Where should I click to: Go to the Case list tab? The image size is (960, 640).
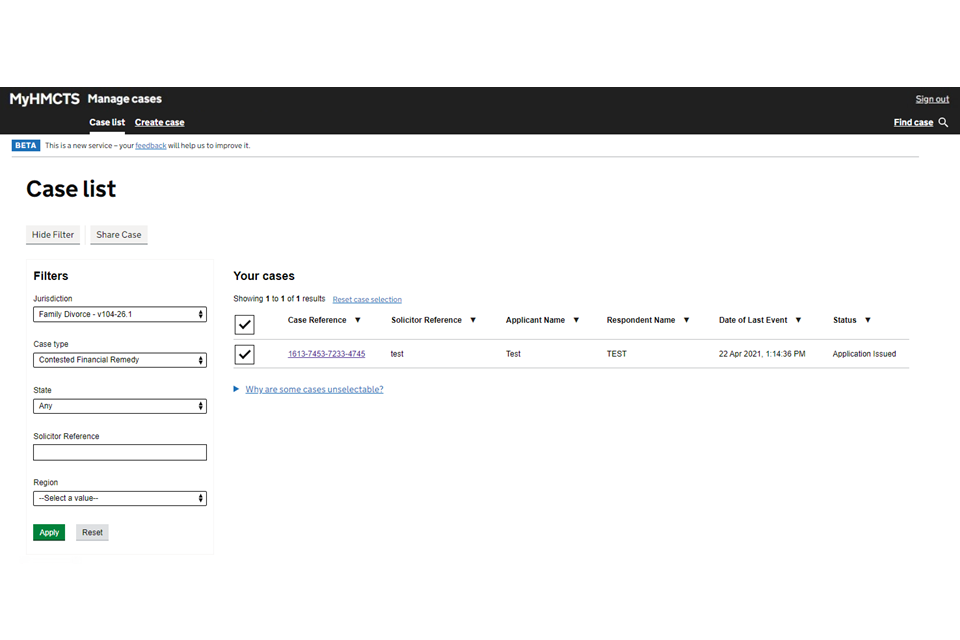tap(107, 122)
